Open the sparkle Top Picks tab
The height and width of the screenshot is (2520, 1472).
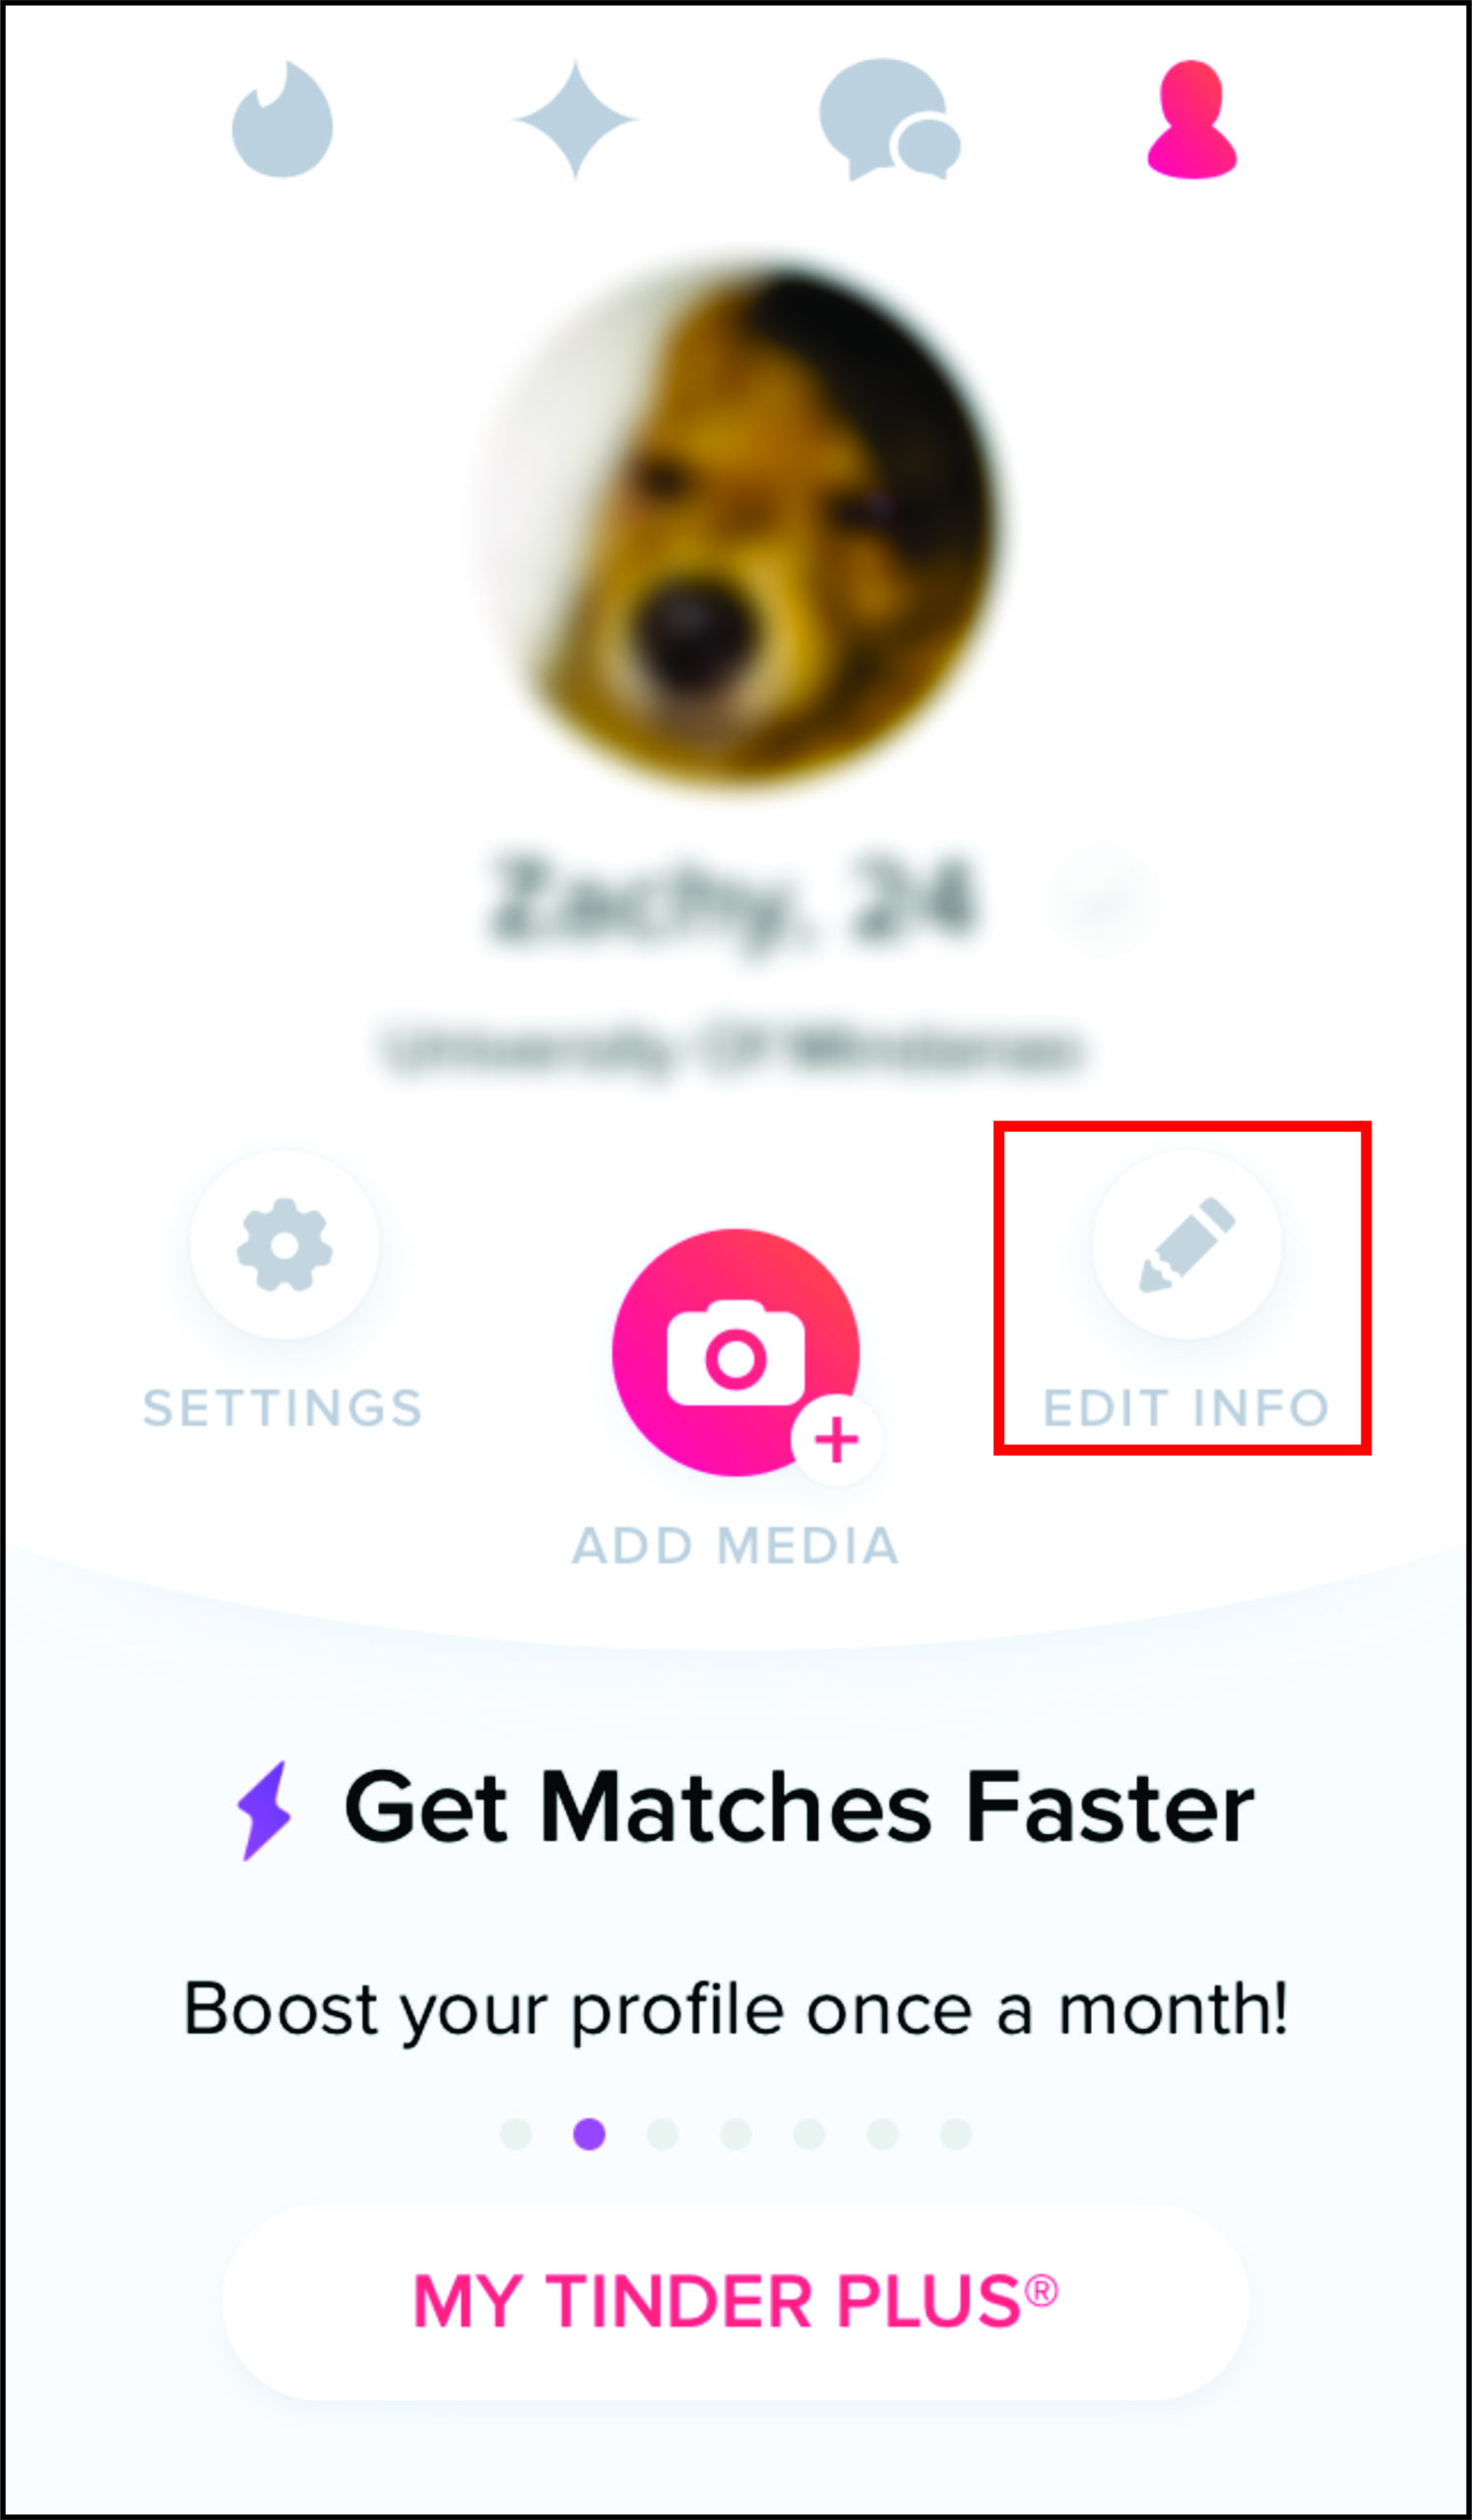(575, 120)
